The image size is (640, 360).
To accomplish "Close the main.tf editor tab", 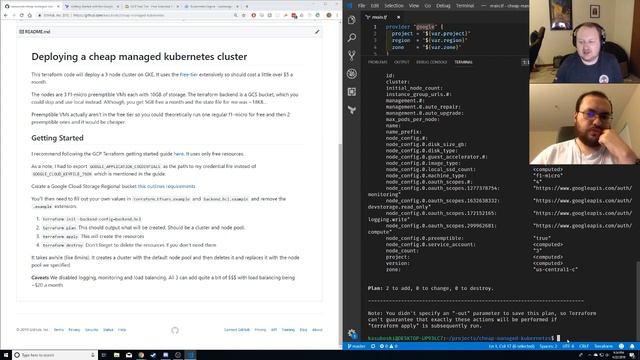I will (398, 17).
